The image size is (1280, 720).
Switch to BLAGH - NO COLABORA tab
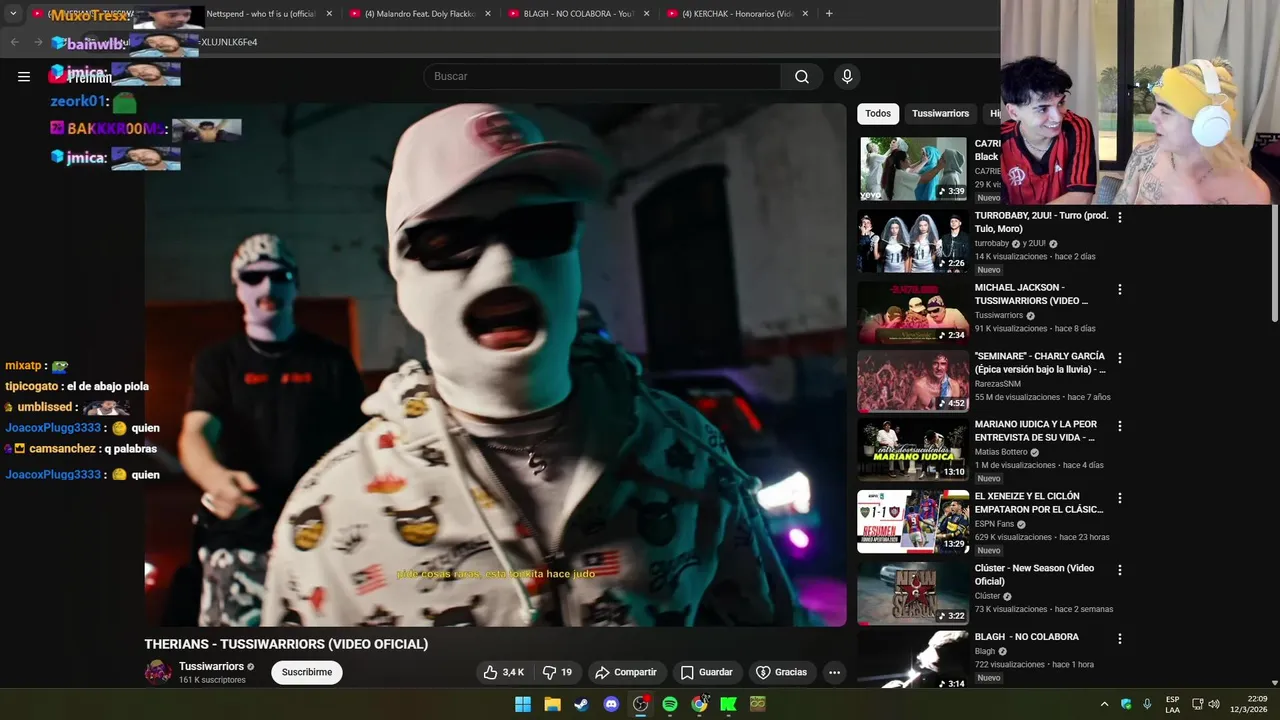pos(579,14)
